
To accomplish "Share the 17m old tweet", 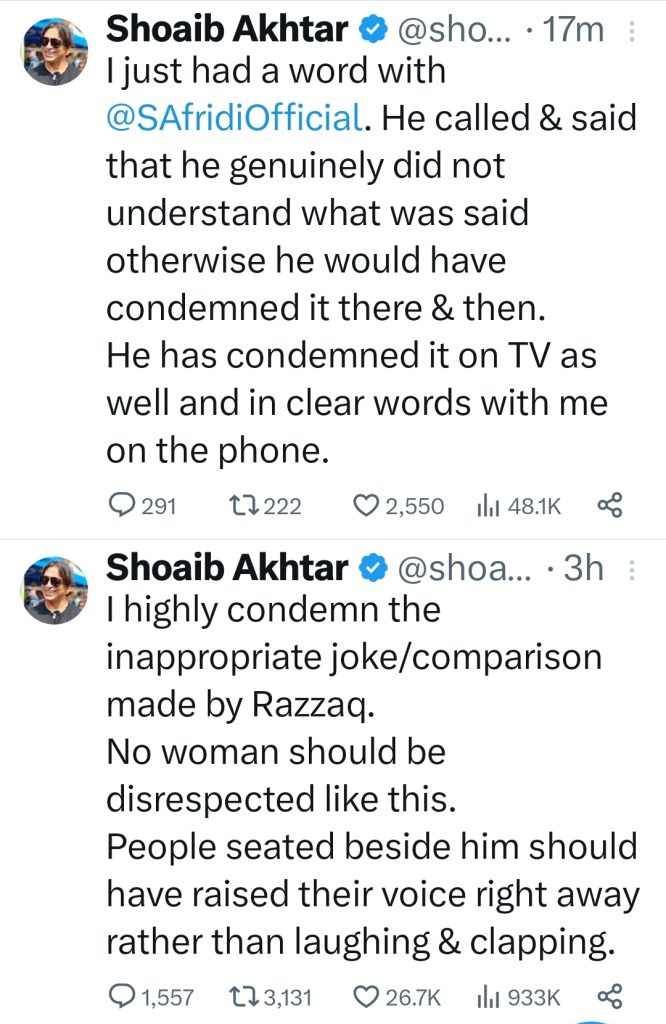I will (x=609, y=506).
